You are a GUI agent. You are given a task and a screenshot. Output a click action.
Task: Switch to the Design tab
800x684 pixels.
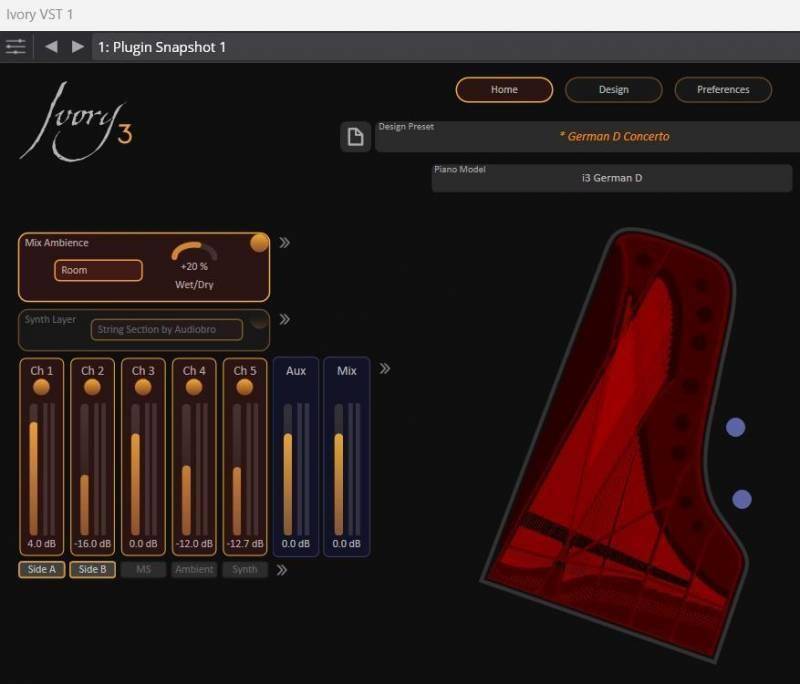click(x=613, y=90)
